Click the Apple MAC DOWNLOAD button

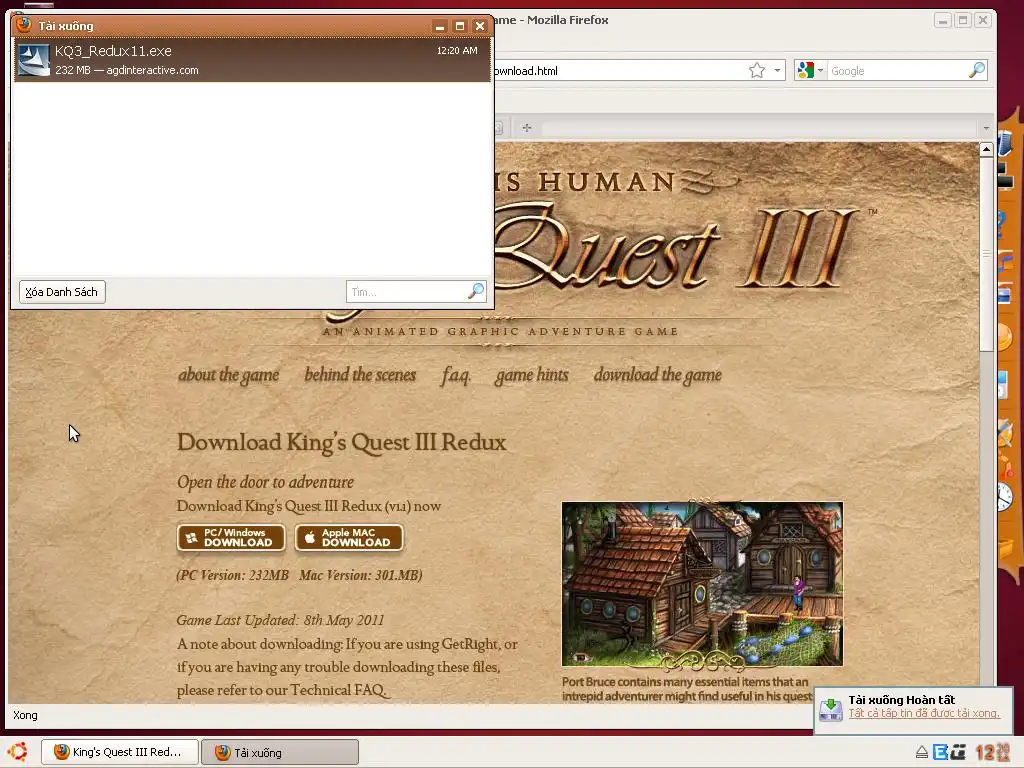(349, 537)
